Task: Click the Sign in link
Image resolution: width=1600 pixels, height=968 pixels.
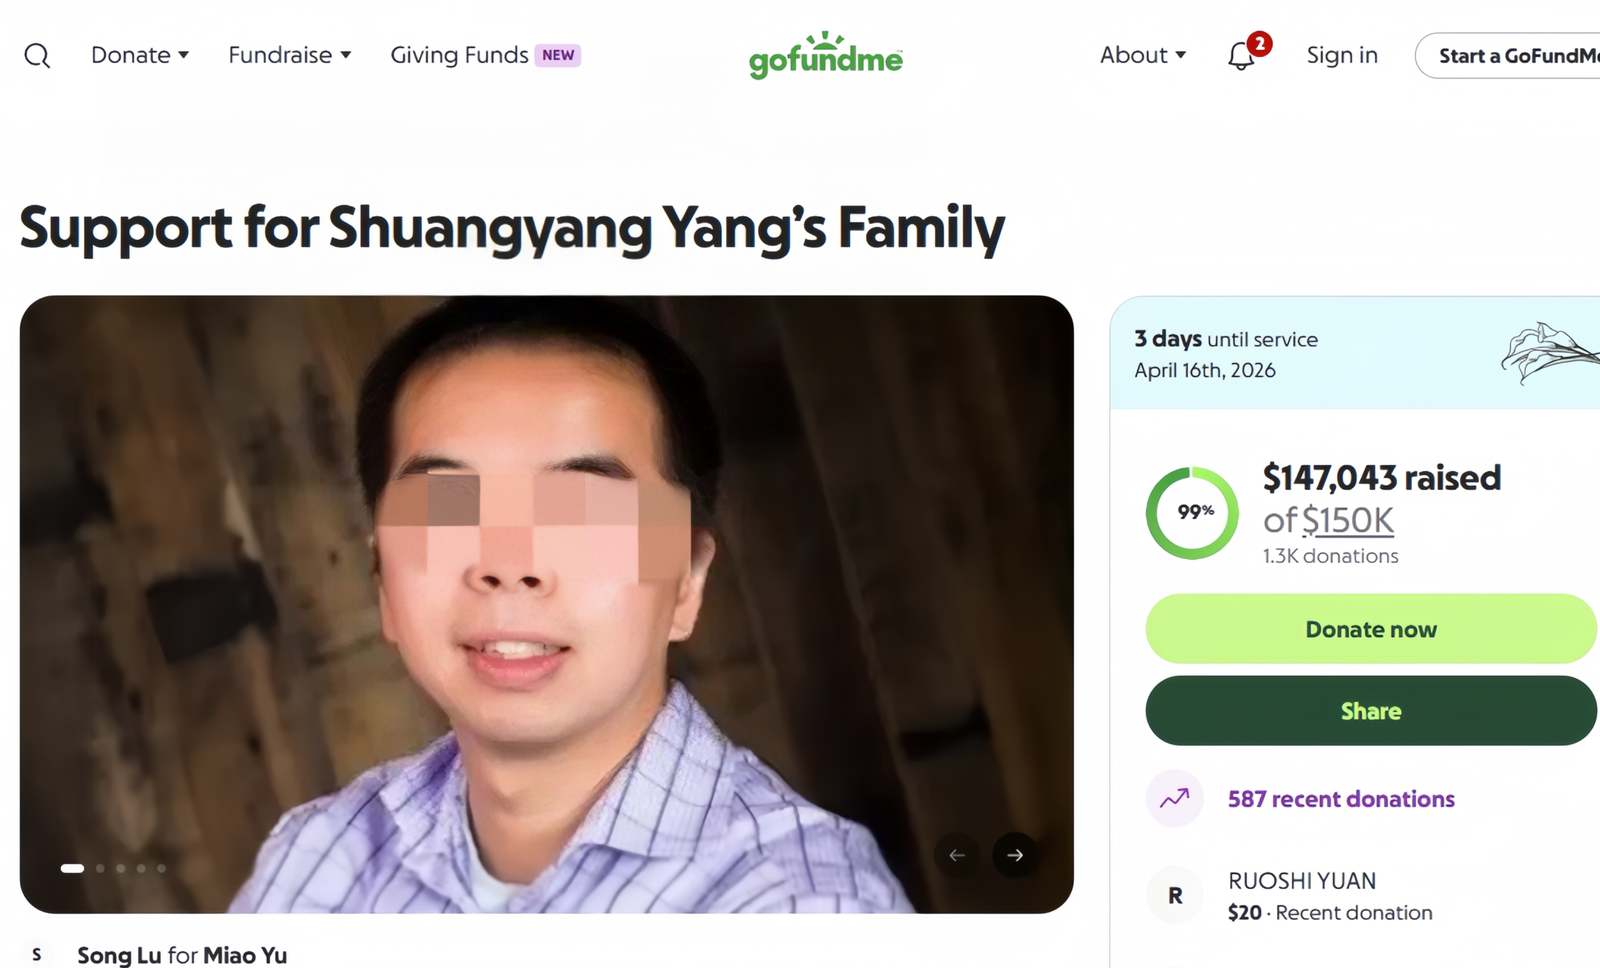Action: point(1342,55)
